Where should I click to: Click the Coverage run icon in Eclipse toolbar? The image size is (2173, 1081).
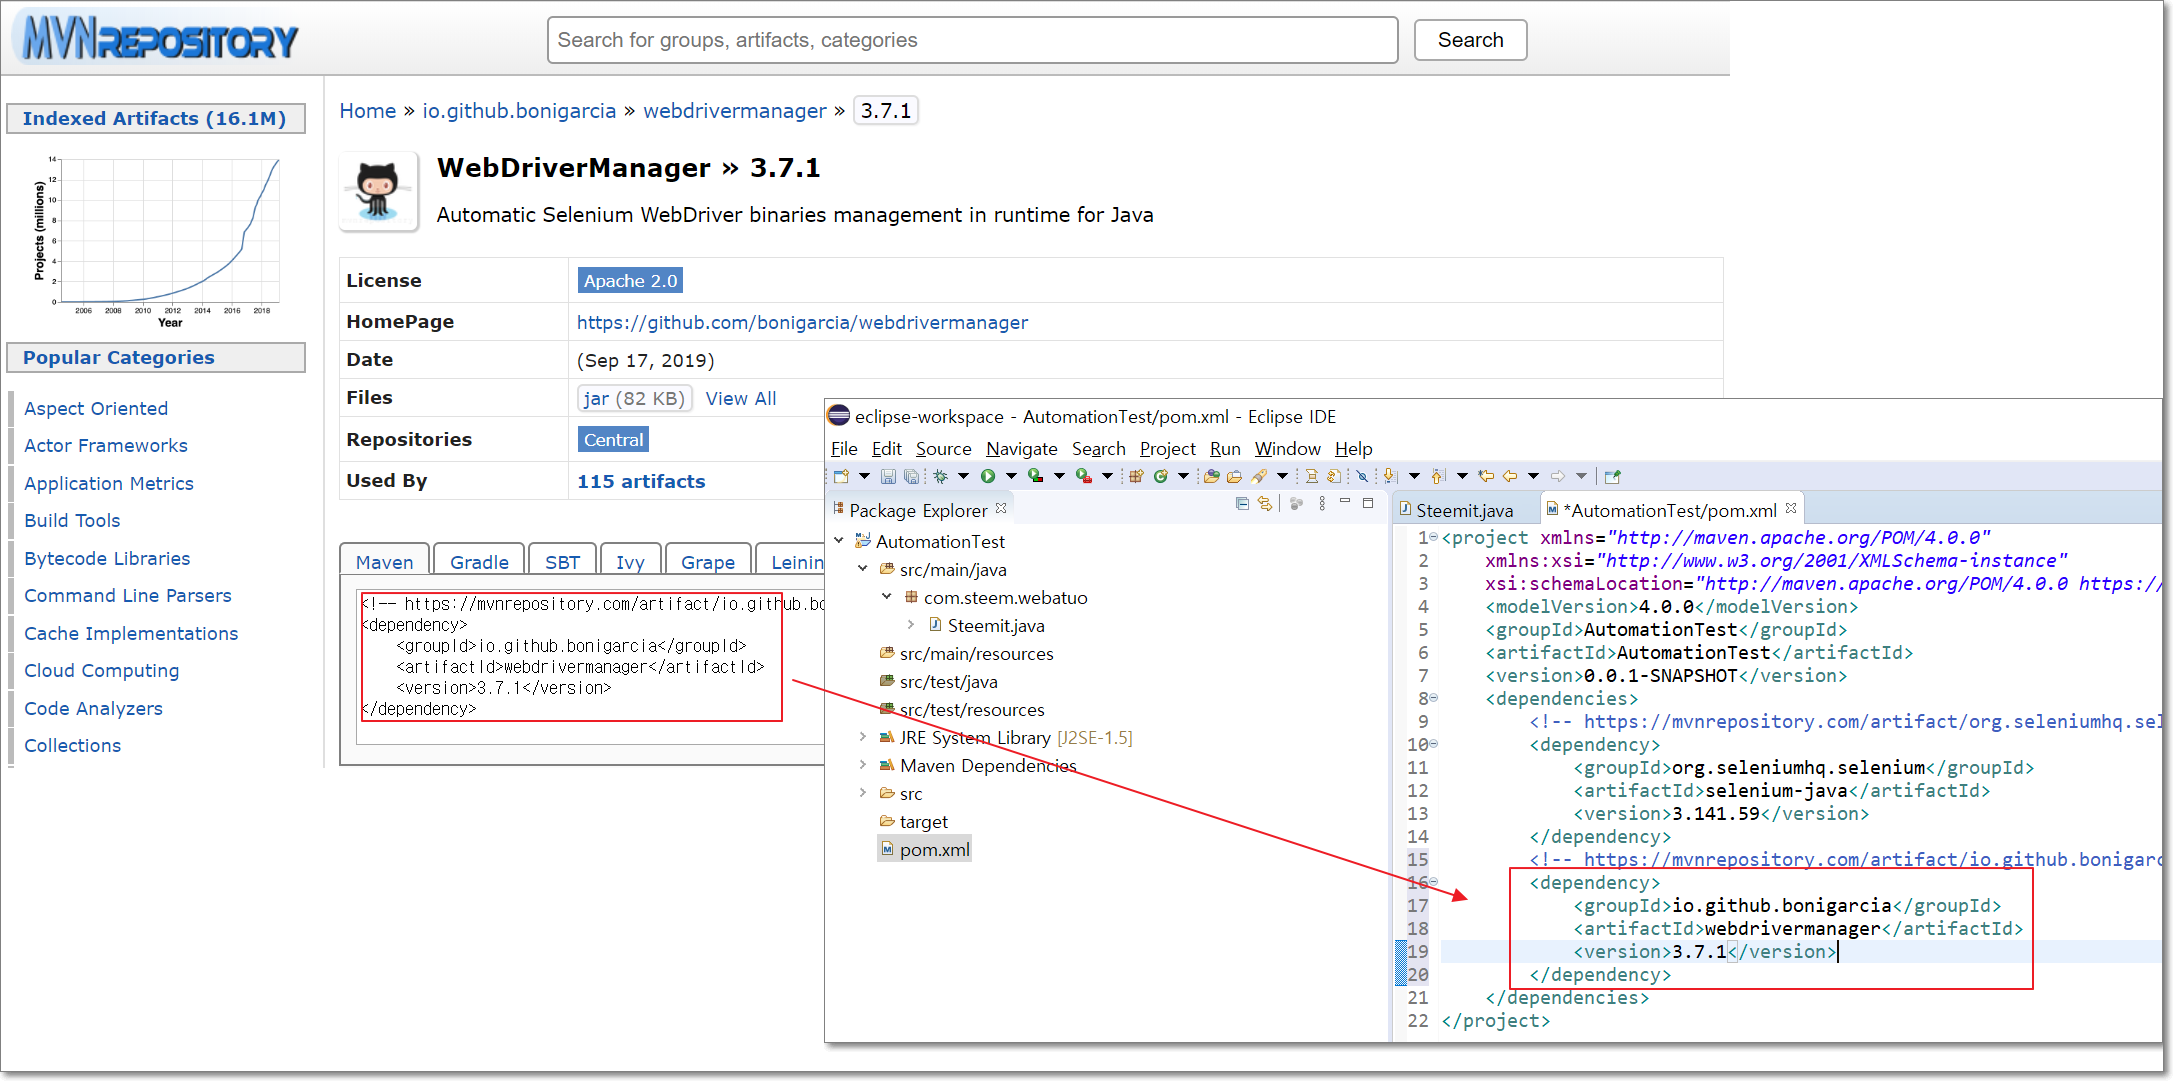tap(1035, 476)
